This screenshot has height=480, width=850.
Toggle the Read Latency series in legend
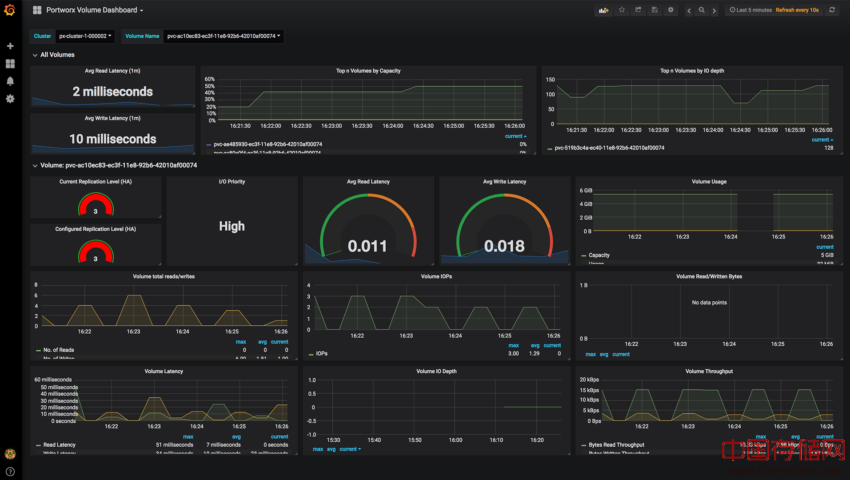[60, 444]
